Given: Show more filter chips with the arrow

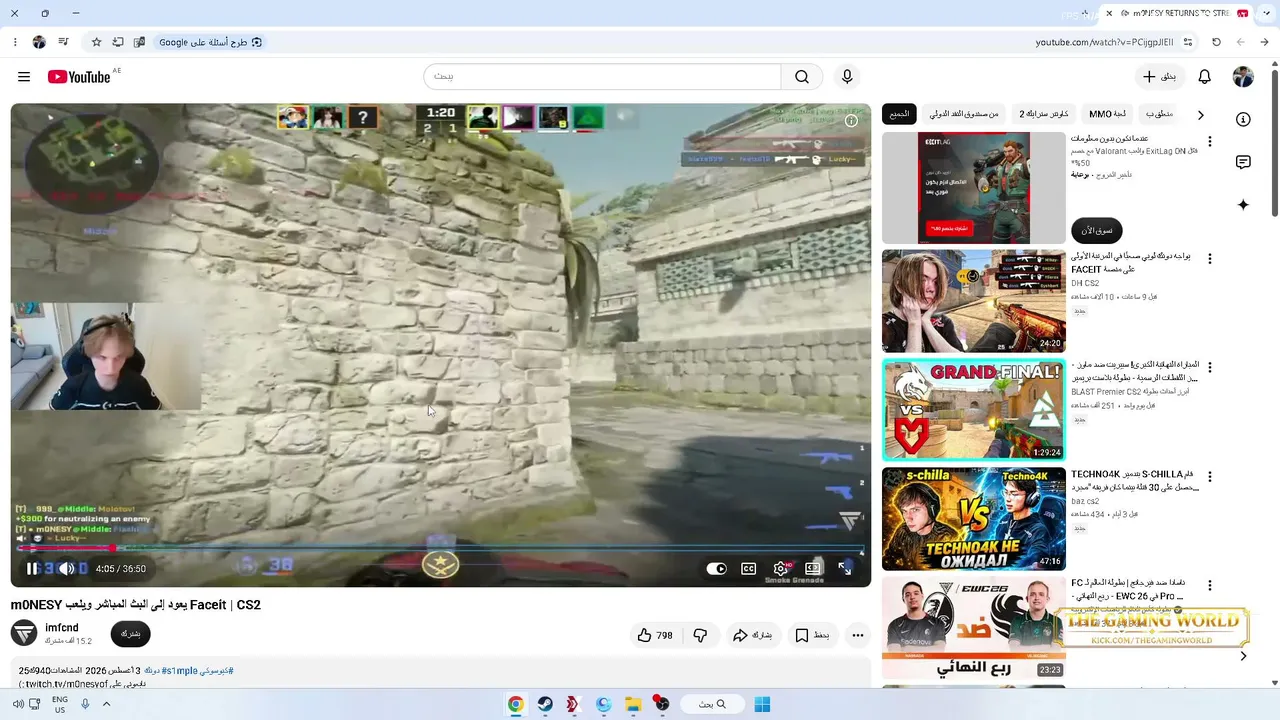Looking at the screenshot, I should [x=1201, y=115].
